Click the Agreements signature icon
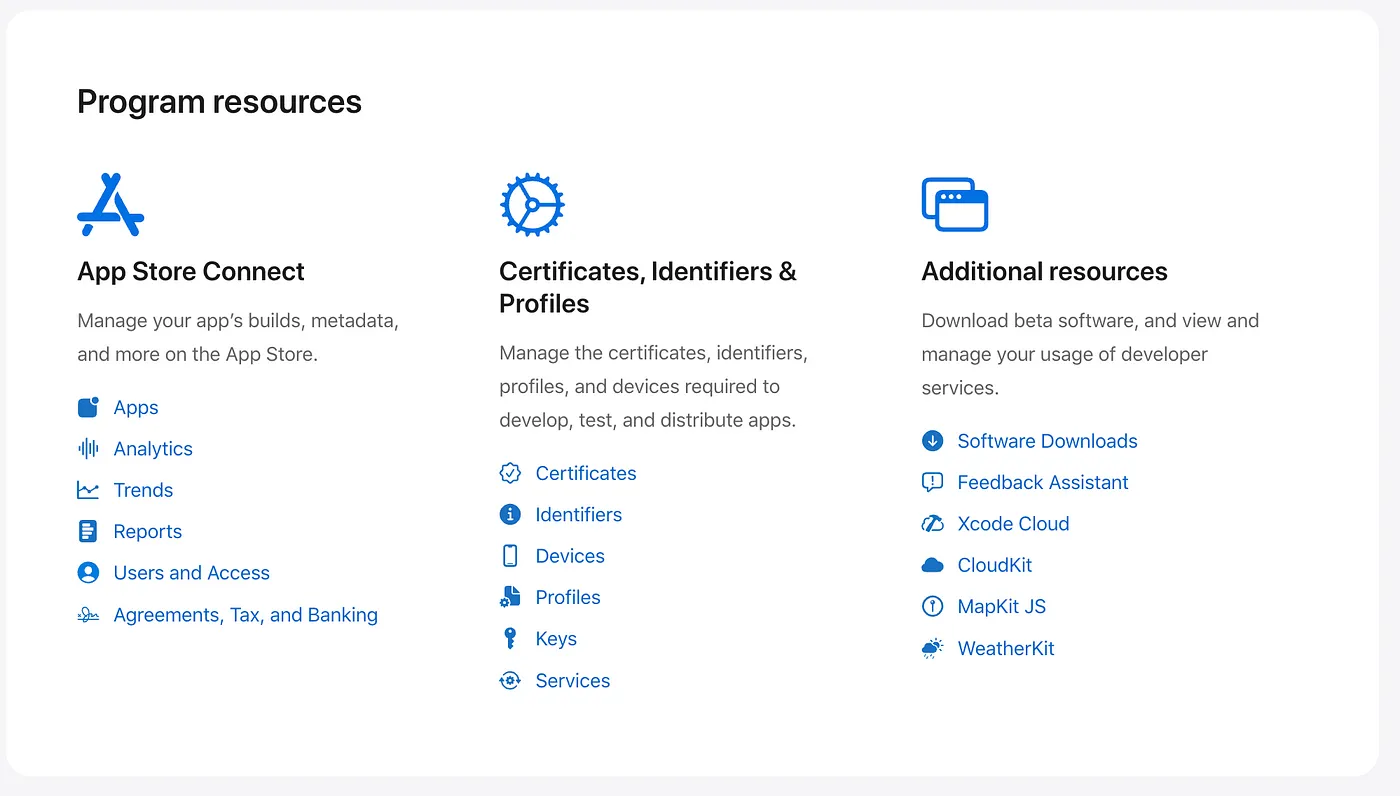The image size is (1400, 796). coord(88,614)
